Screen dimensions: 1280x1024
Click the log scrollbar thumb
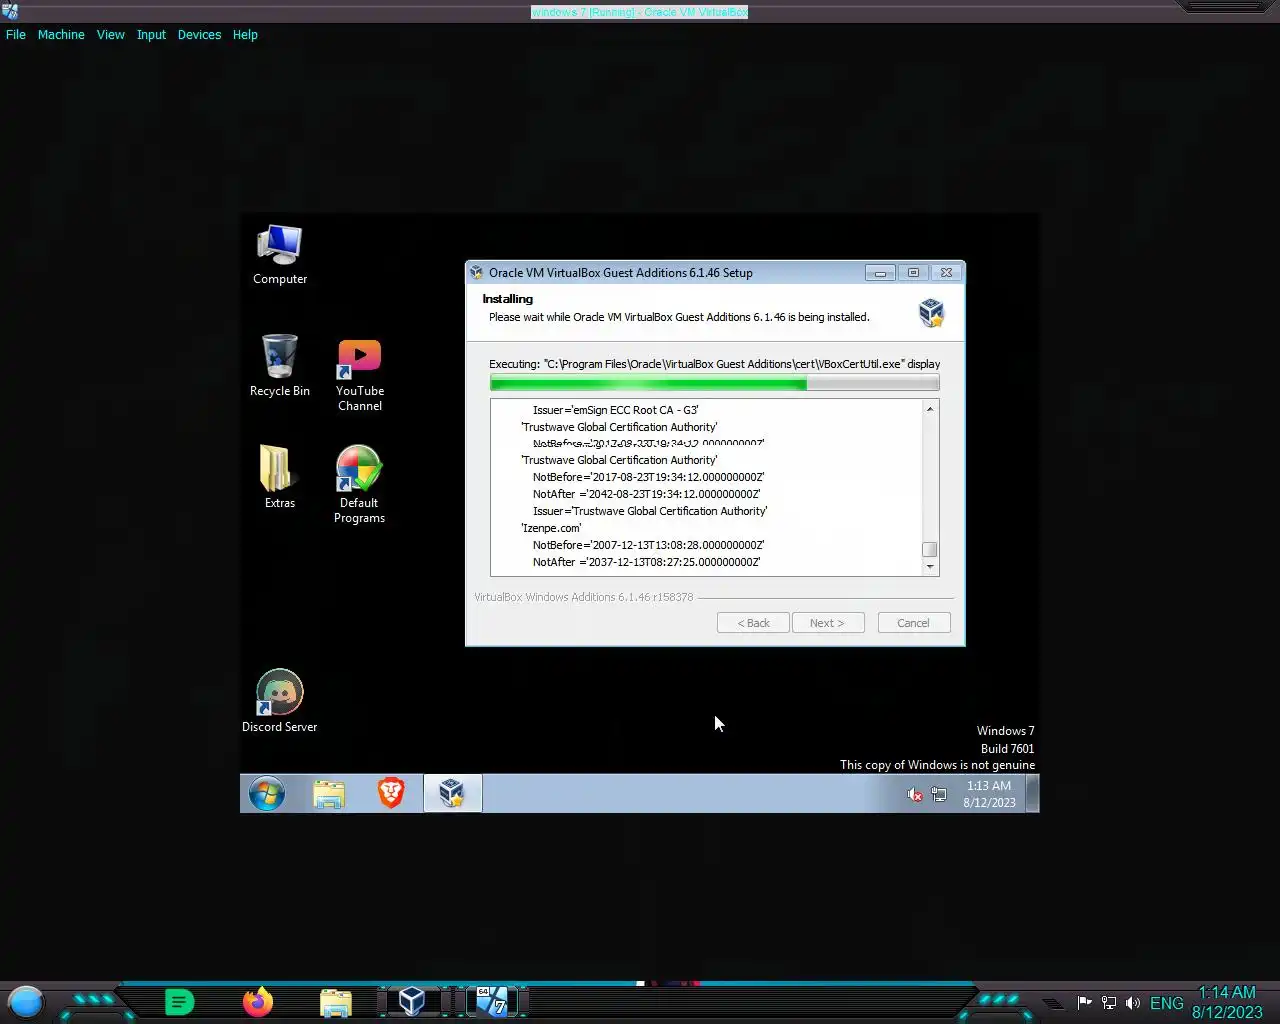point(930,549)
